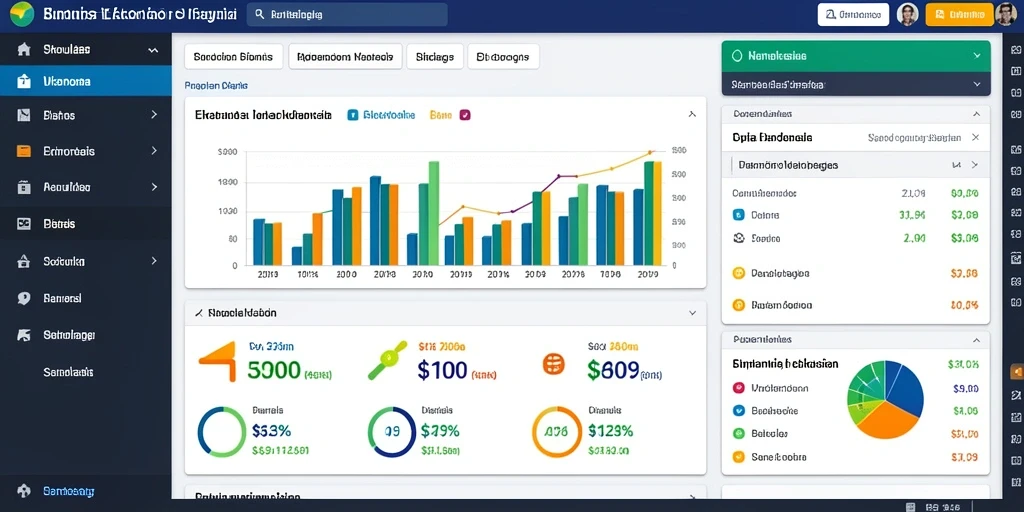Expand the third sidebar row with its right chevron
Screen dimensions: 1024x512
154,115
